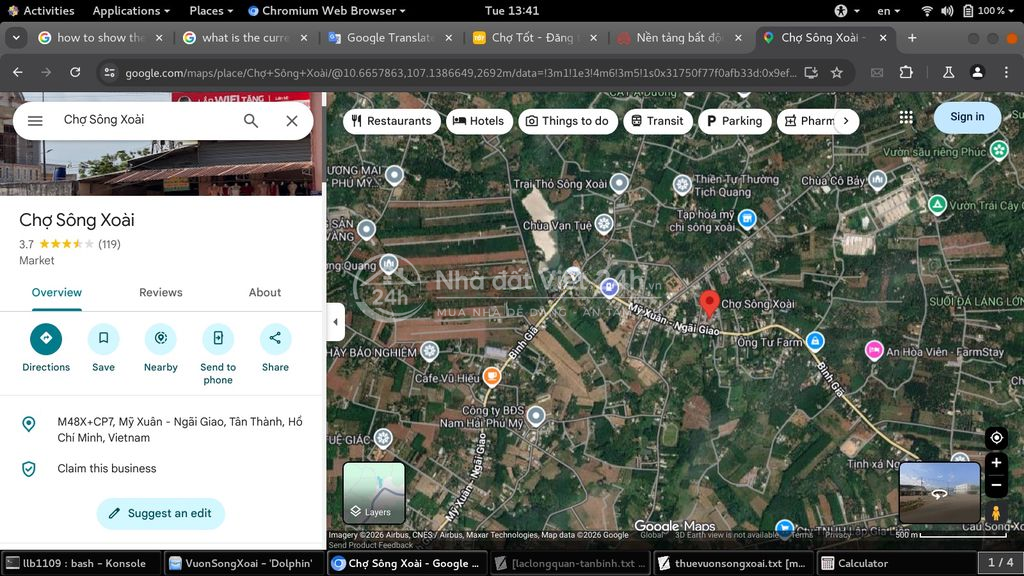Show Parking locations on map
Image resolution: width=1024 pixels, height=576 pixels.
point(735,121)
